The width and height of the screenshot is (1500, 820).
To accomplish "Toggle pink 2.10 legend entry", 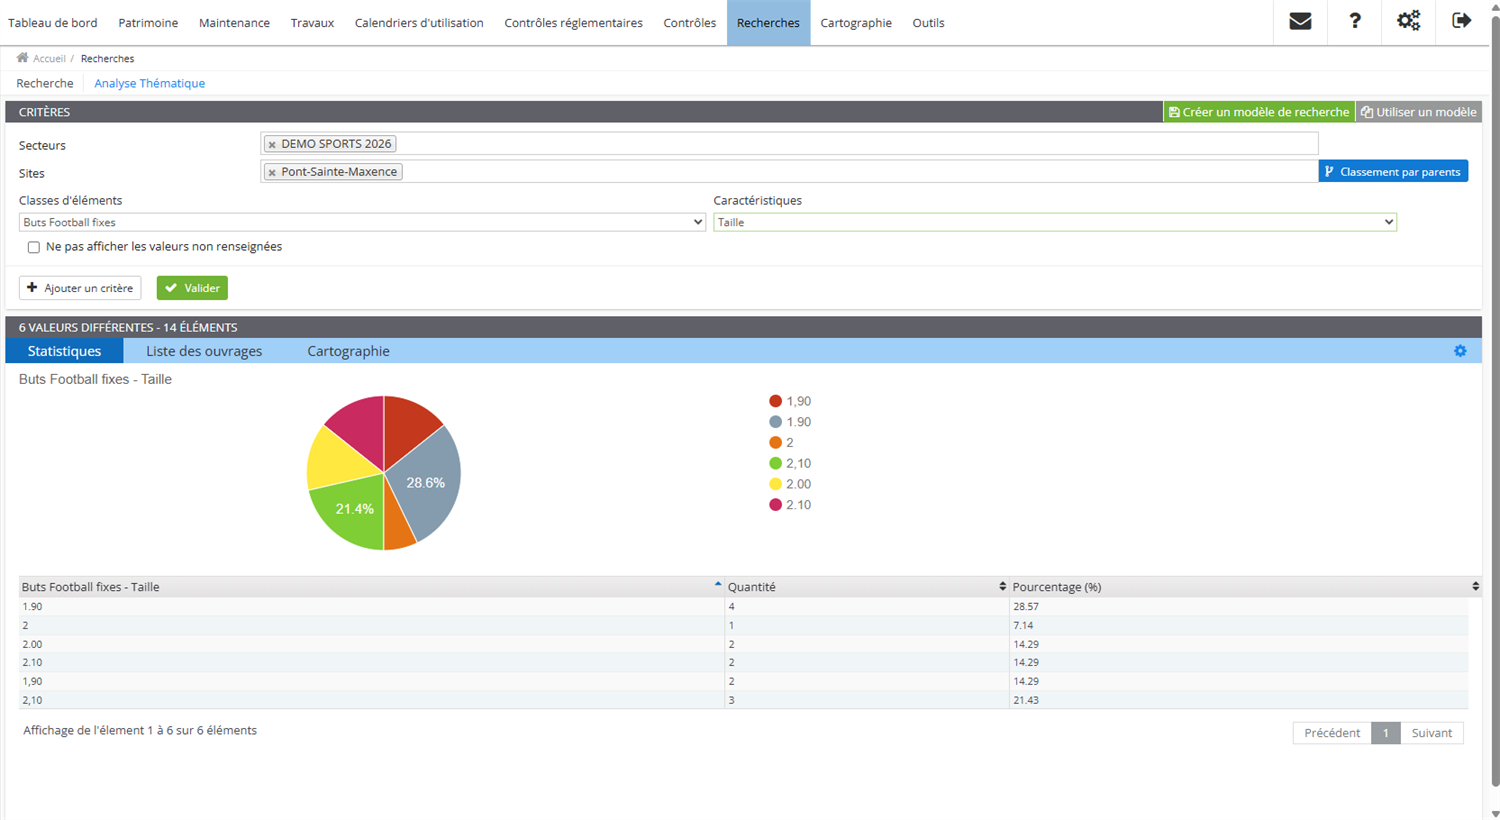I will click(x=790, y=505).
